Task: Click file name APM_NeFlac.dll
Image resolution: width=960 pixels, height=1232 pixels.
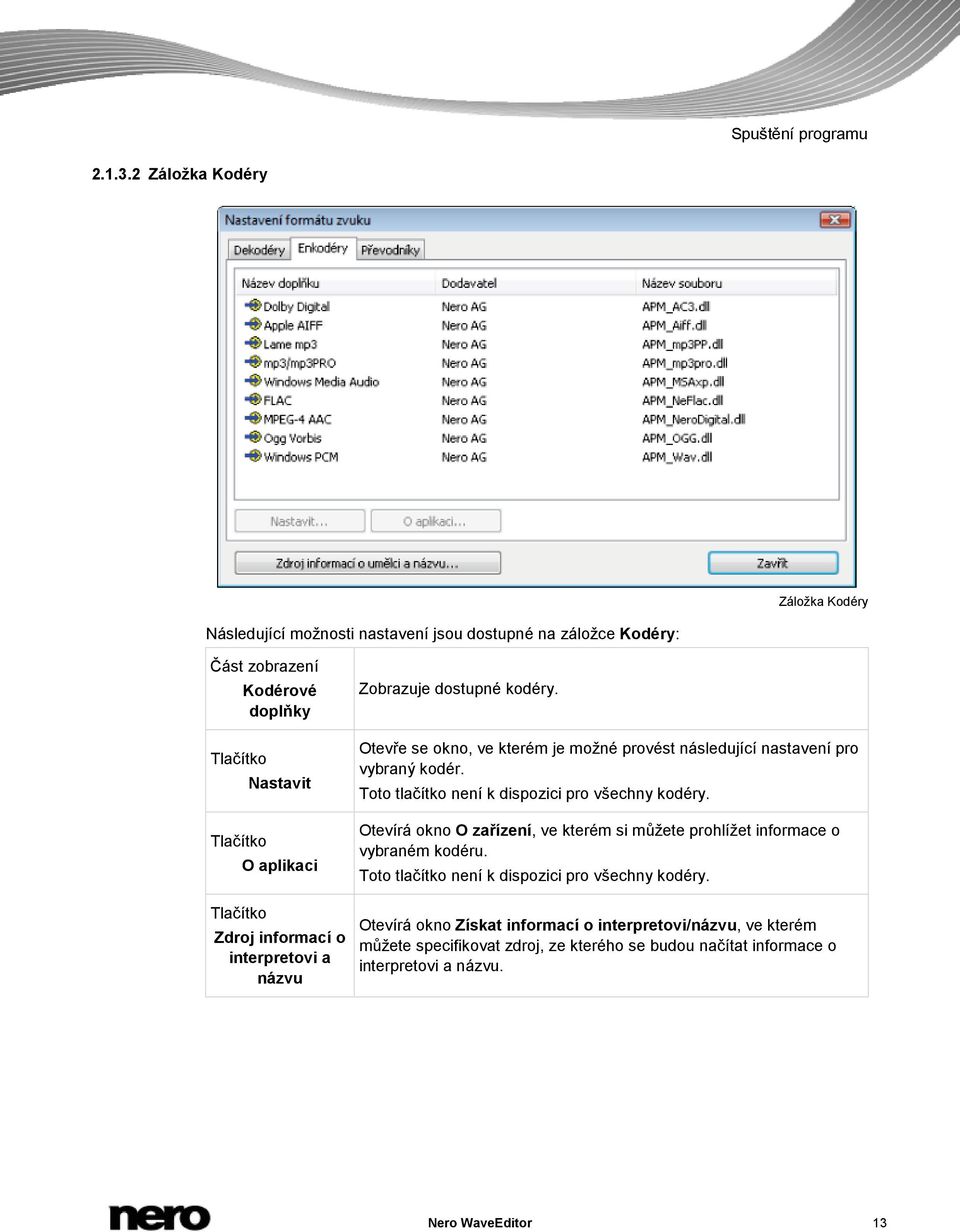Action: (x=681, y=400)
